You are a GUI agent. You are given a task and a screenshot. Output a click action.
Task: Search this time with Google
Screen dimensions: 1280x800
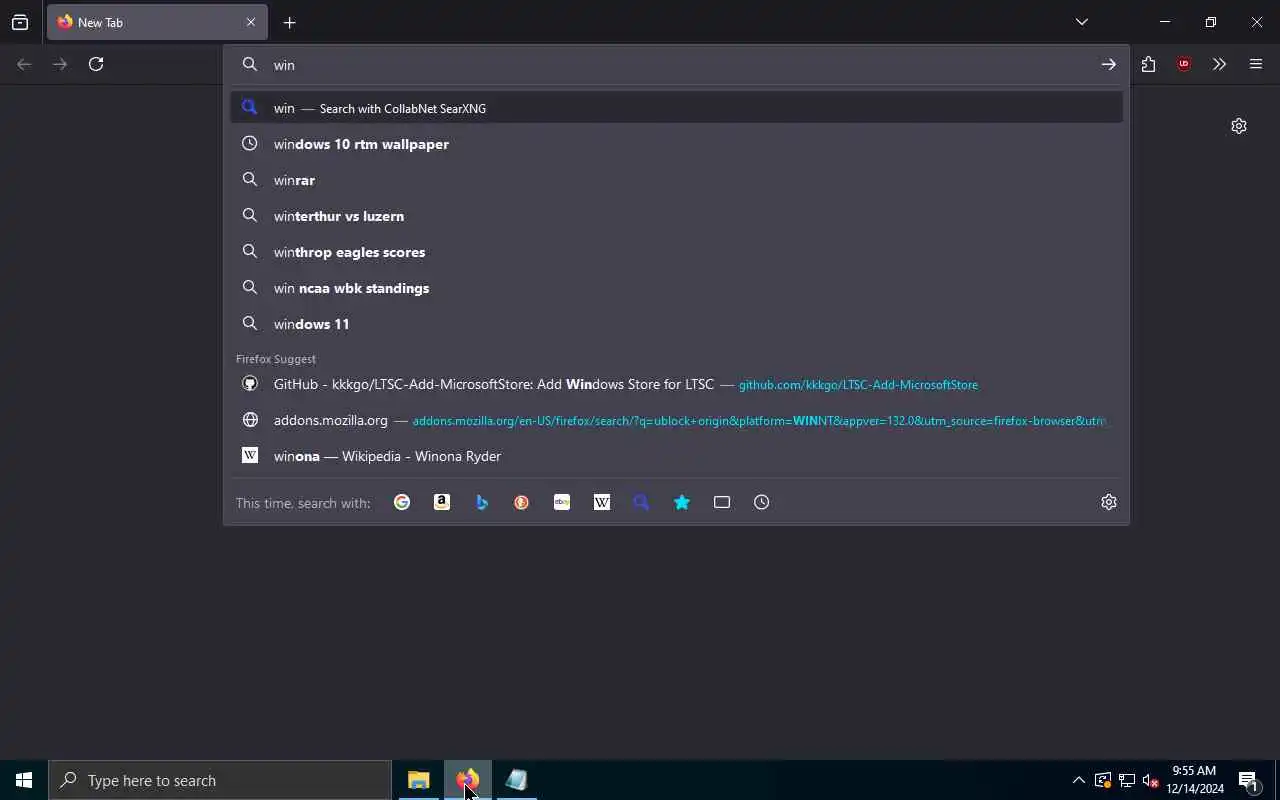tap(402, 502)
